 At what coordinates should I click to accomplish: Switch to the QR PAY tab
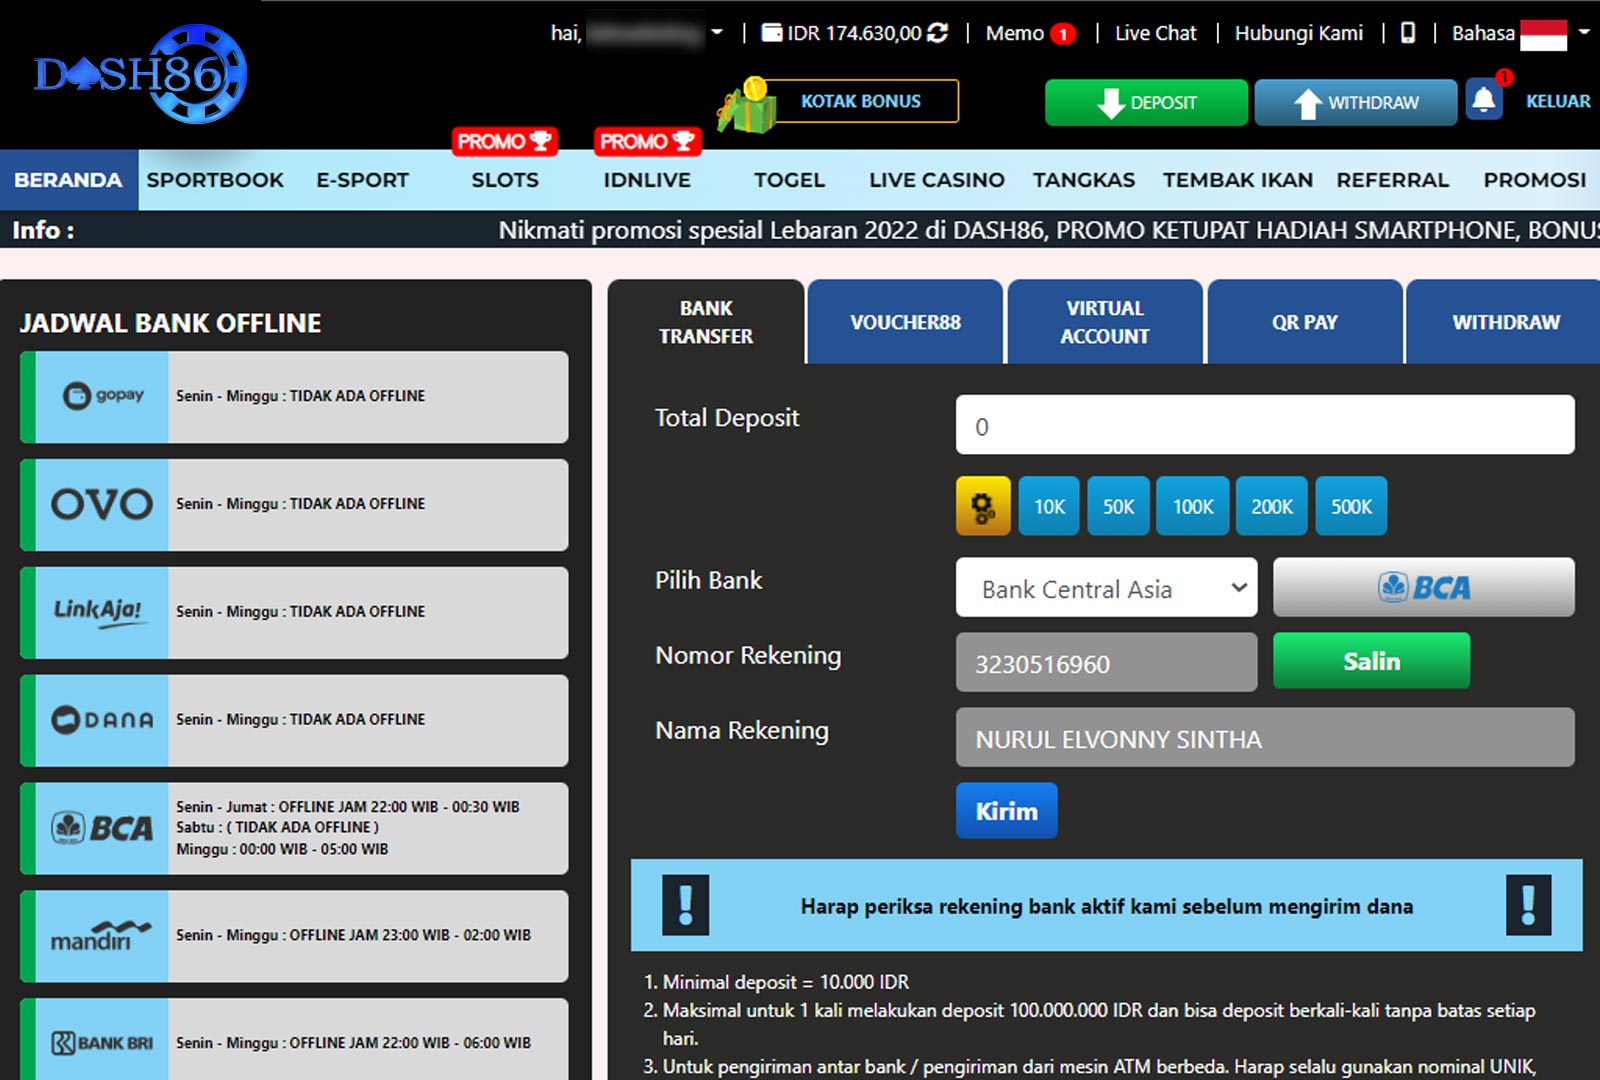[x=1304, y=322]
